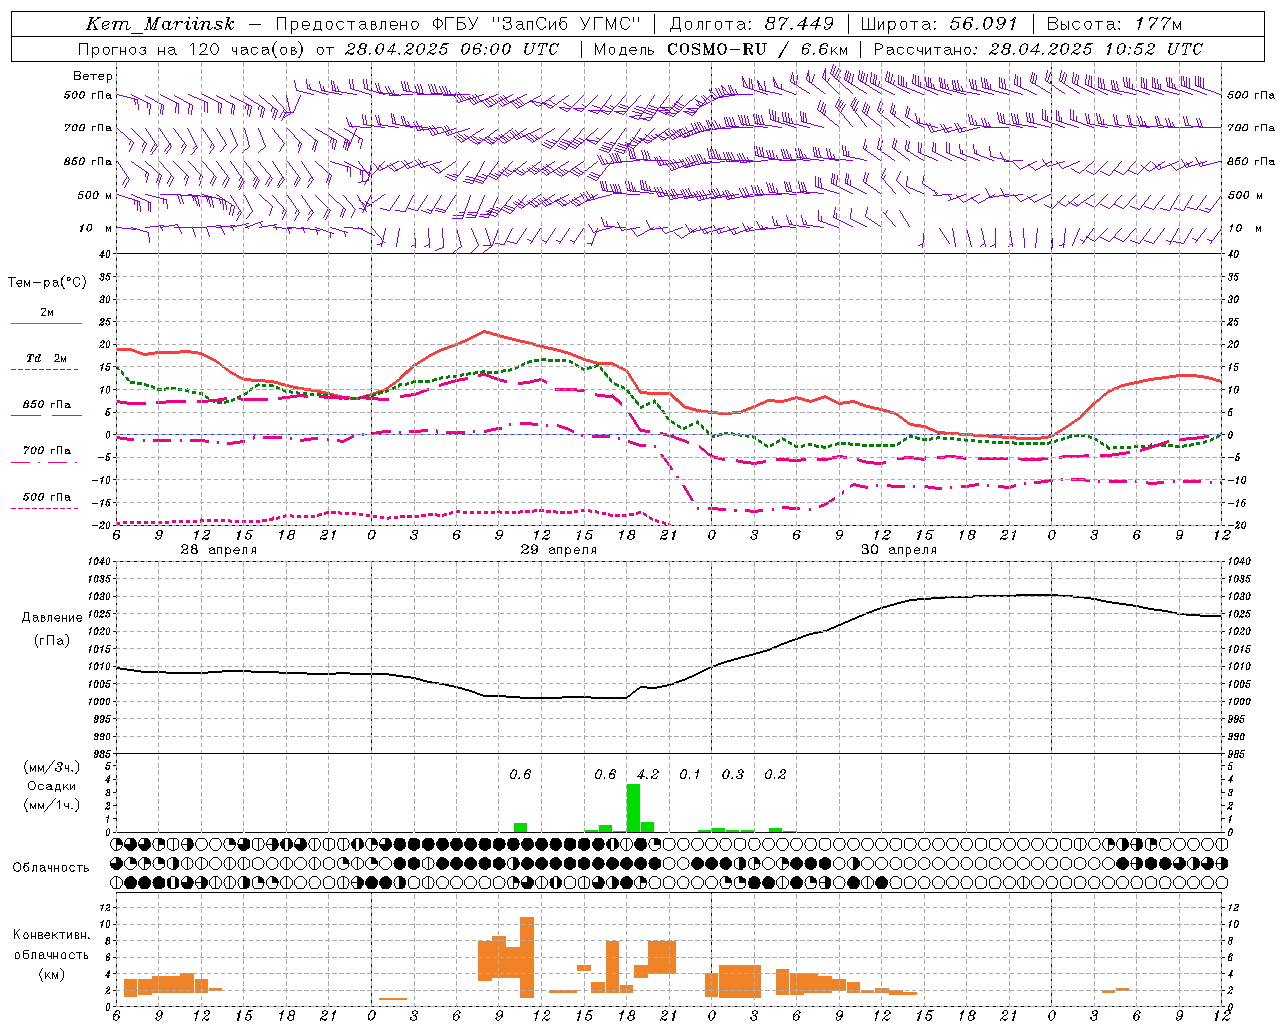Click the 29 апреля date label

point(558,550)
